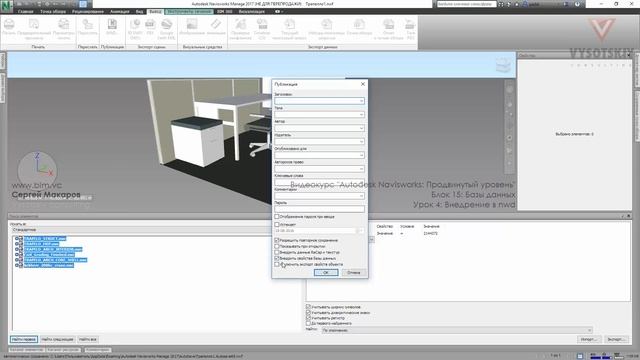Image resolution: width=640 pixels, height=360 pixels.
Task: Open the Искать в Стандартная dropdown
Action: click(x=141, y=230)
